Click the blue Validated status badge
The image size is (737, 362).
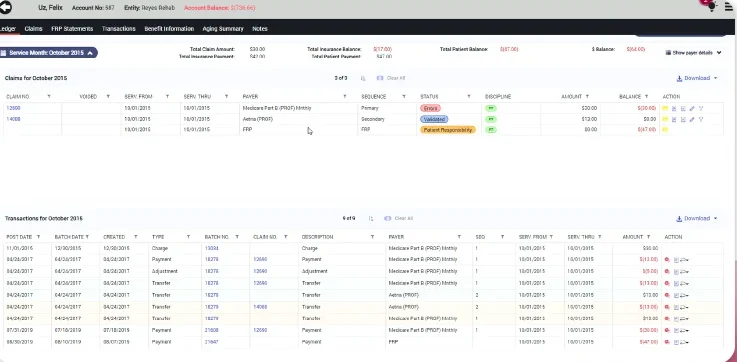click(434, 119)
